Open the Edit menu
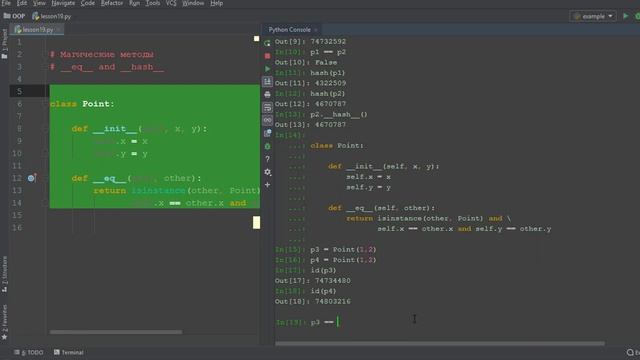The width and height of the screenshot is (640, 360). [x=22, y=3]
